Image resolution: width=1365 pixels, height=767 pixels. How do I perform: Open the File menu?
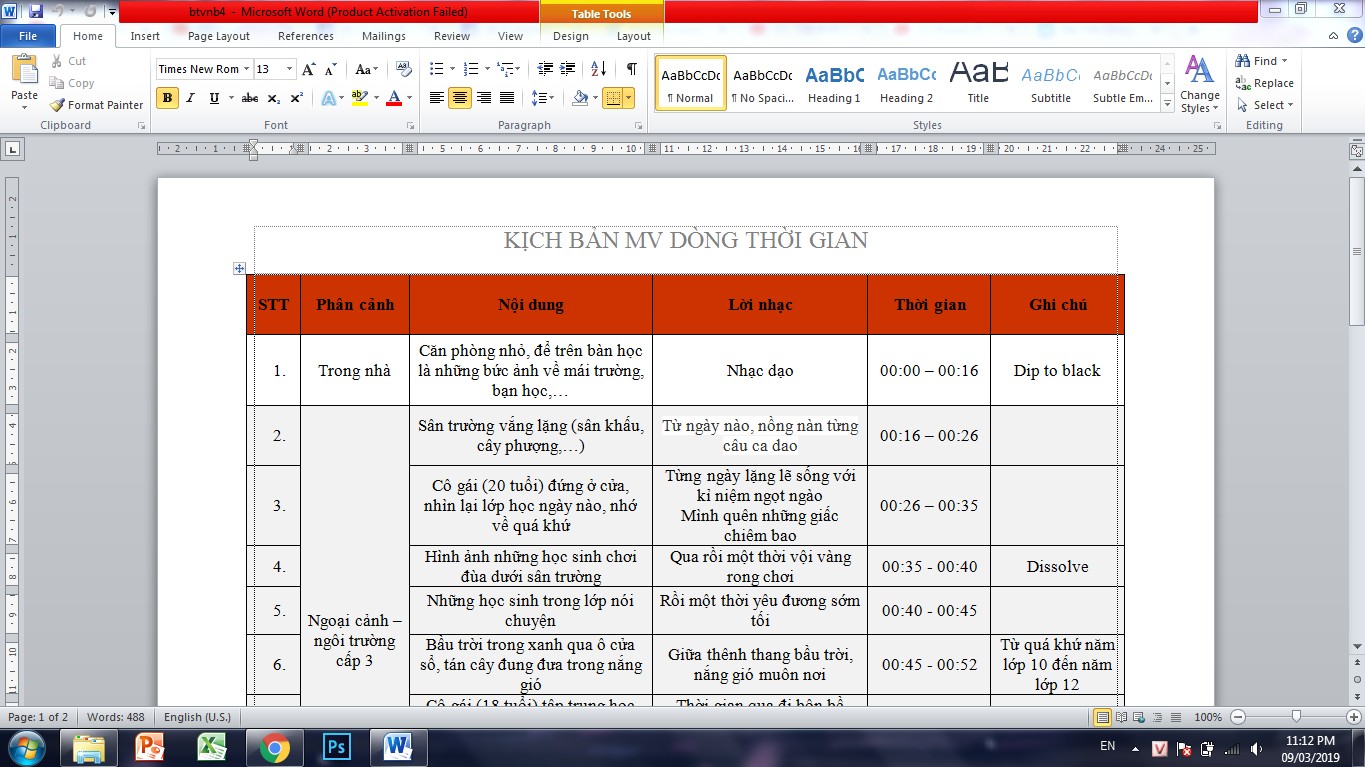[x=28, y=36]
